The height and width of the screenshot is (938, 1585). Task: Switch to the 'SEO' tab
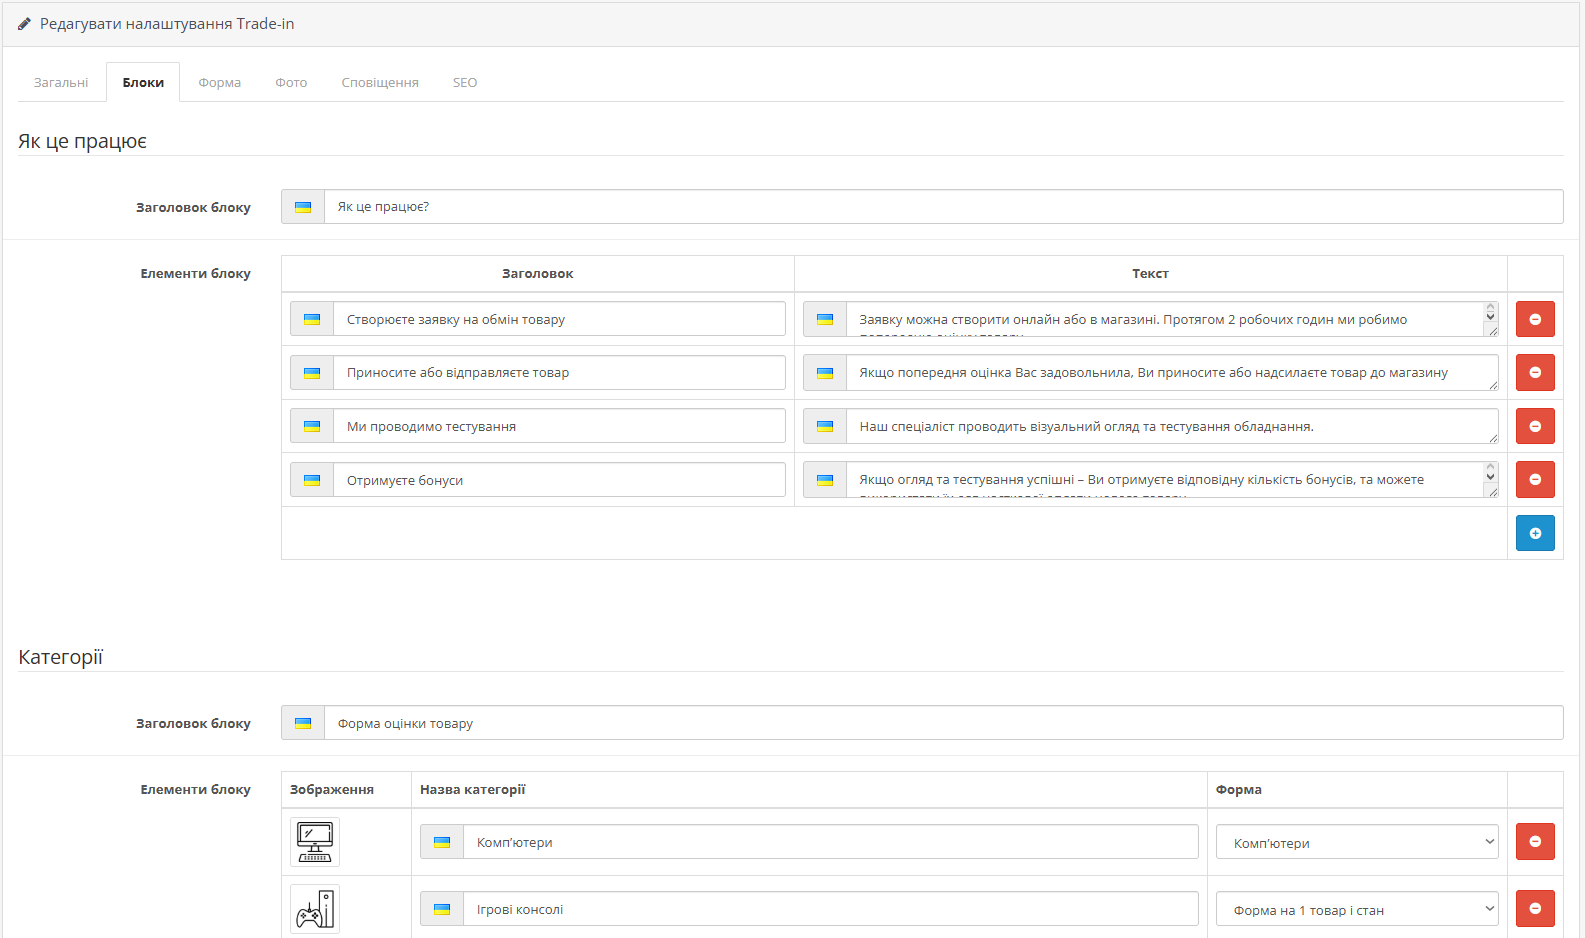(465, 82)
